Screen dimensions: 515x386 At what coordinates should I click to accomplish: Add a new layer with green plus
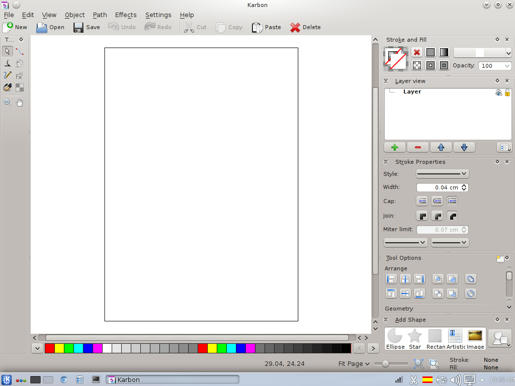(395, 147)
